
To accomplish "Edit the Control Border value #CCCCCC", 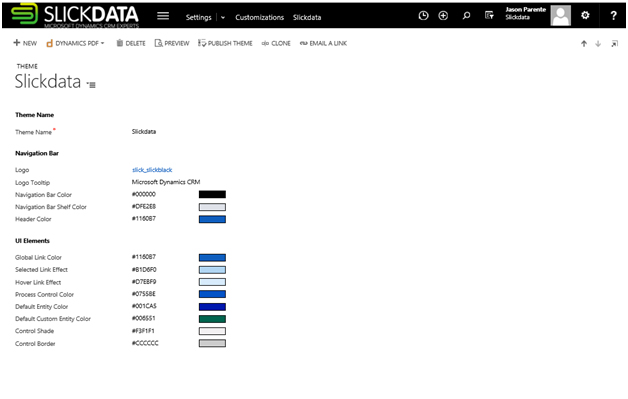I will point(145,343).
